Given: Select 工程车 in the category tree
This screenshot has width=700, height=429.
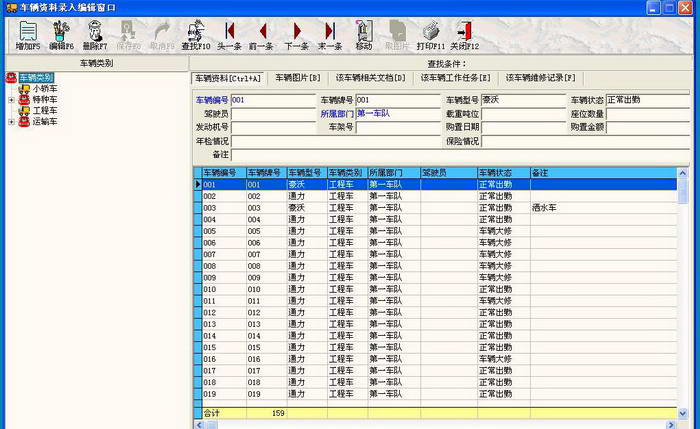Looking at the screenshot, I should coord(45,110).
